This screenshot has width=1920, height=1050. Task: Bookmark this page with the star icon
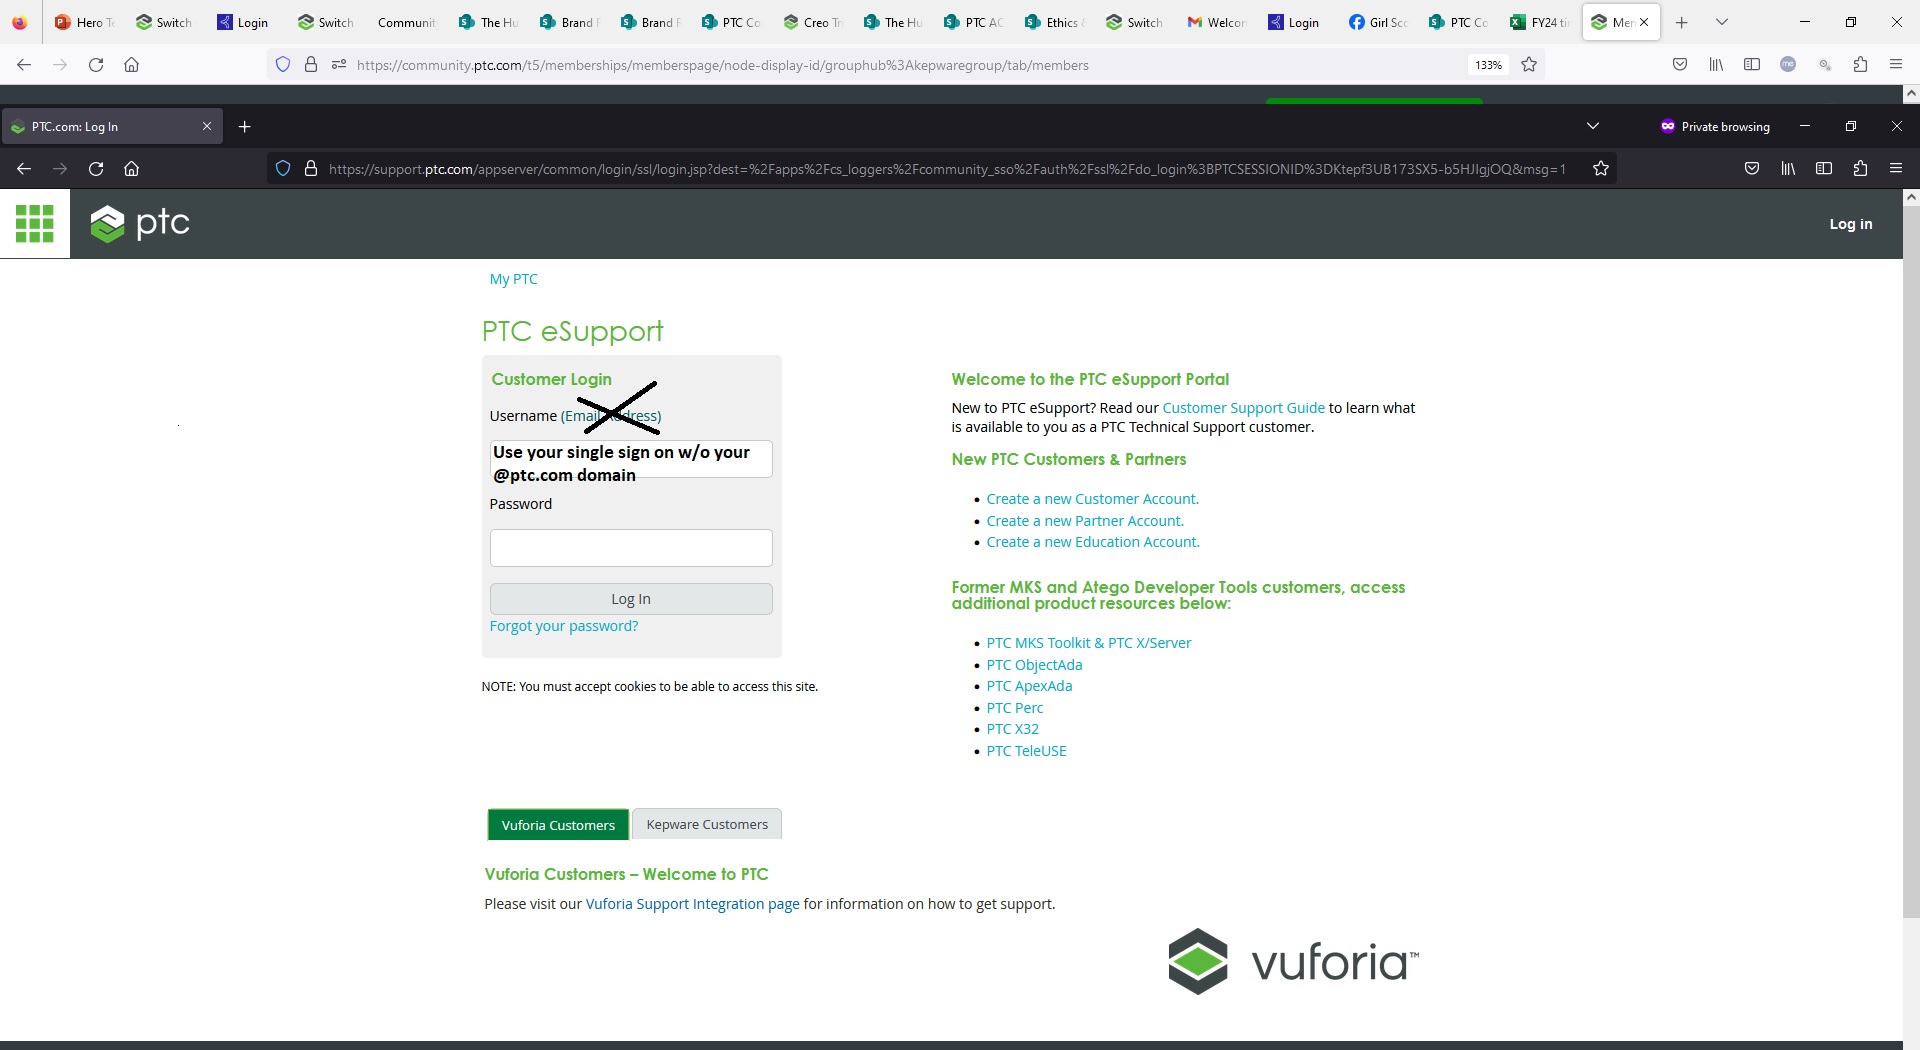(x=1601, y=168)
